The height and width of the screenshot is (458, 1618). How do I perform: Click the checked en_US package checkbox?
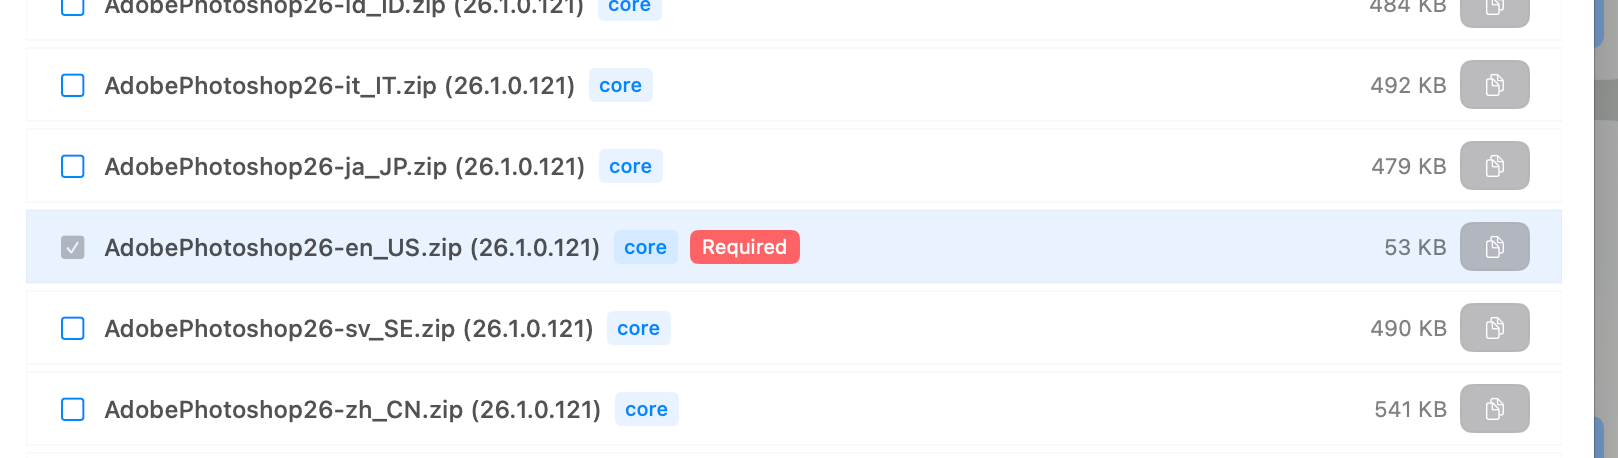[x=73, y=247]
